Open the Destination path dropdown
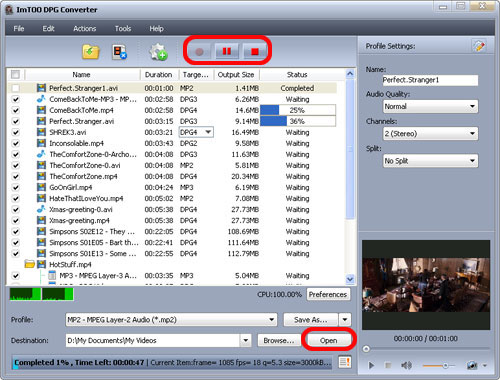The width and height of the screenshot is (500, 380). click(245, 340)
